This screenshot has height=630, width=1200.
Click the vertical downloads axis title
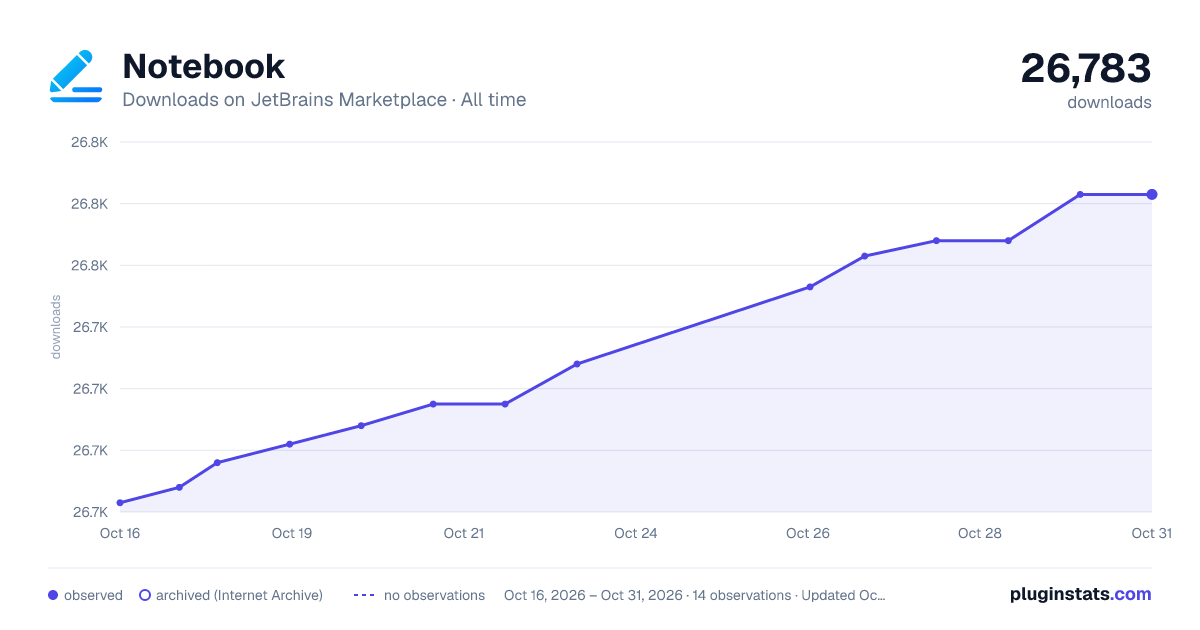point(56,327)
